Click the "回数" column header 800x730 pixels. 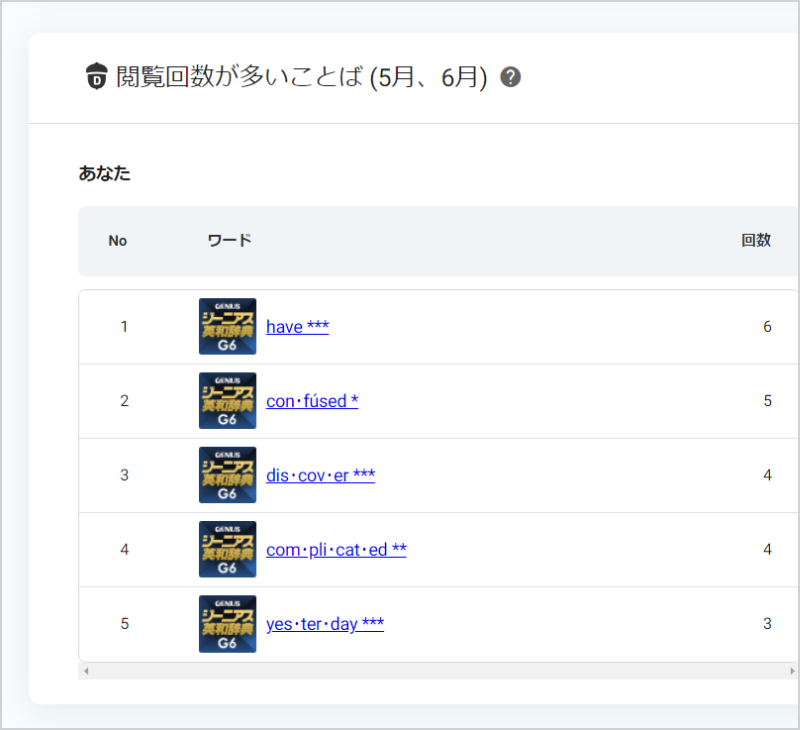756,240
